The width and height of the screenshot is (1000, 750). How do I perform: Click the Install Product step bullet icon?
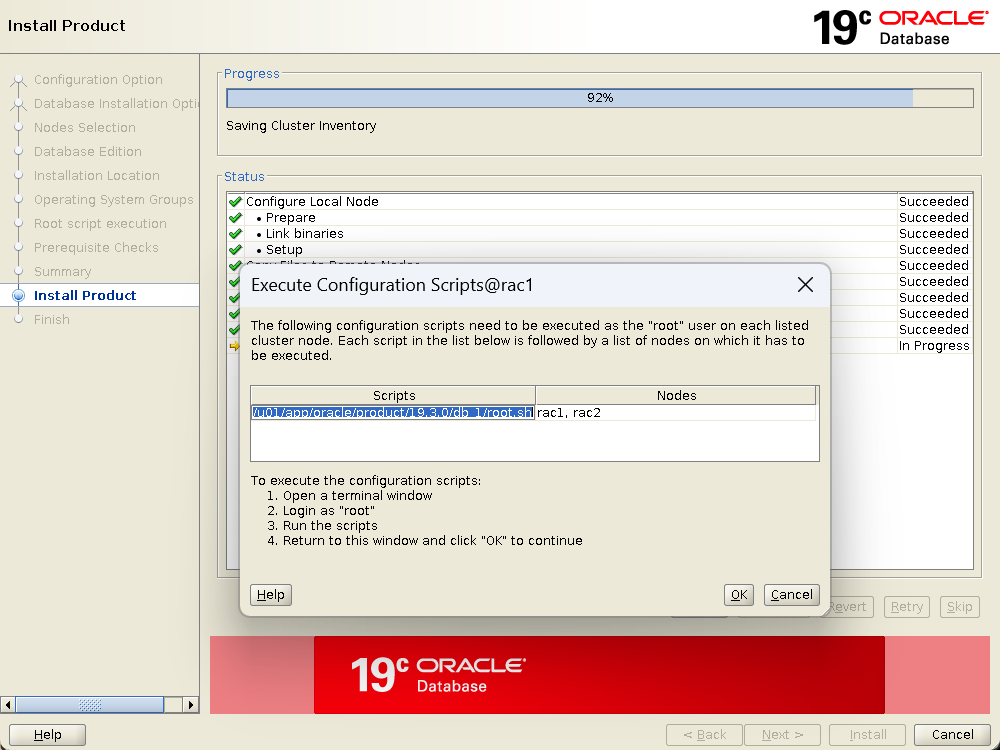point(18,296)
